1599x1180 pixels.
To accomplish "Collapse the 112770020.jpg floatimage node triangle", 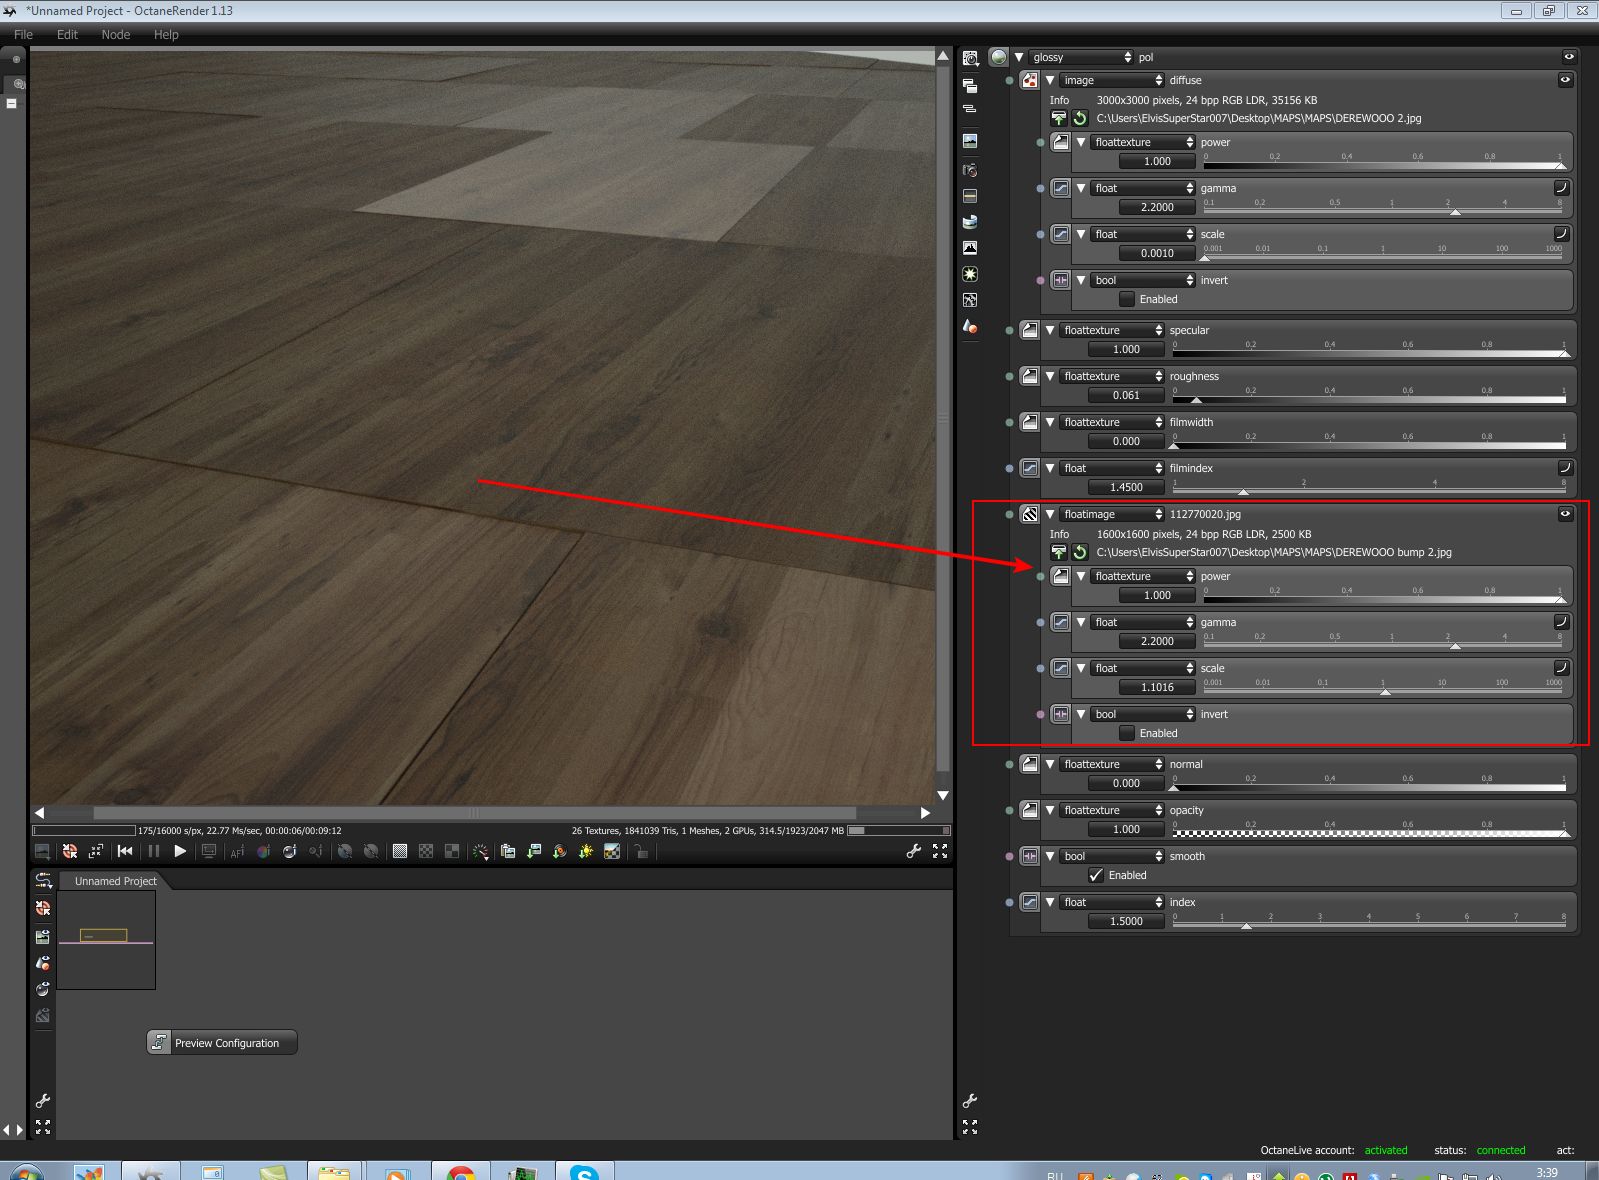I will click(1050, 514).
